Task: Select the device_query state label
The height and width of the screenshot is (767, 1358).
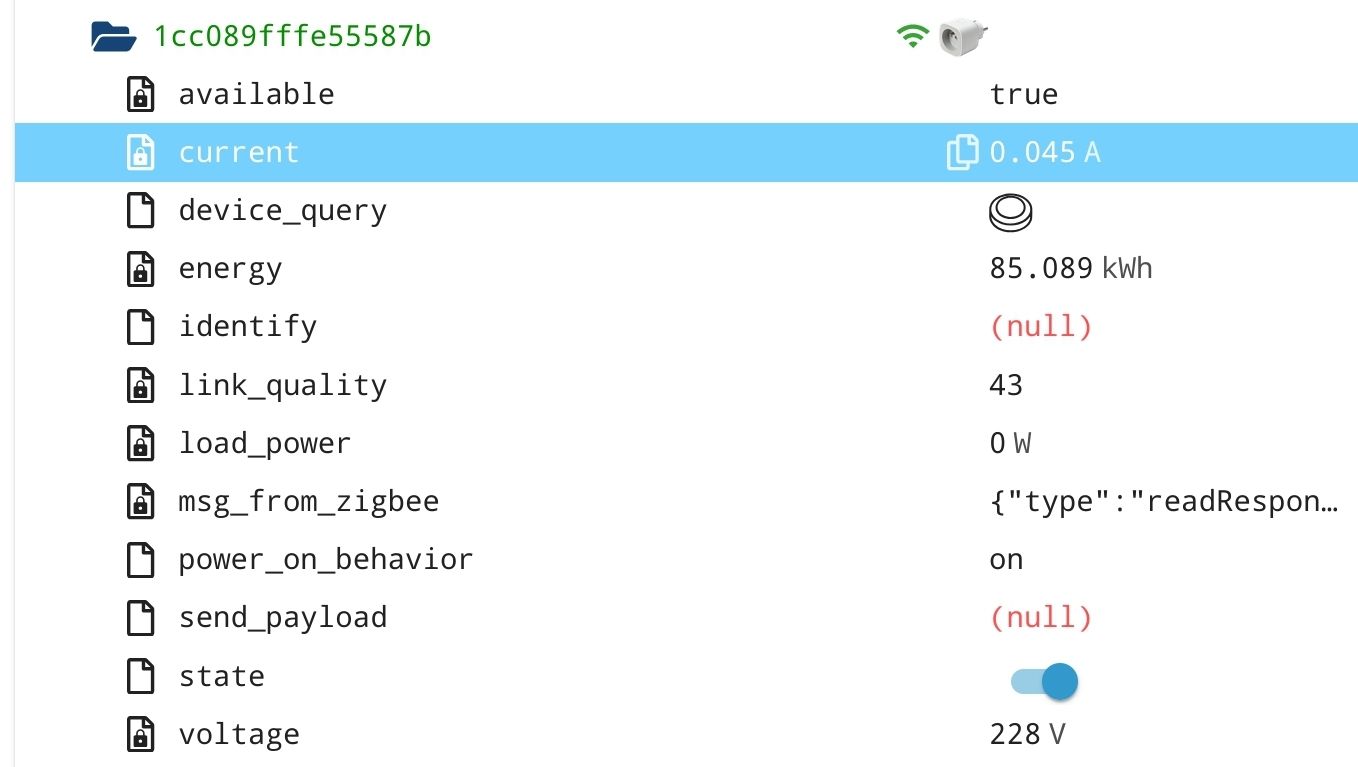Action: [x=282, y=211]
